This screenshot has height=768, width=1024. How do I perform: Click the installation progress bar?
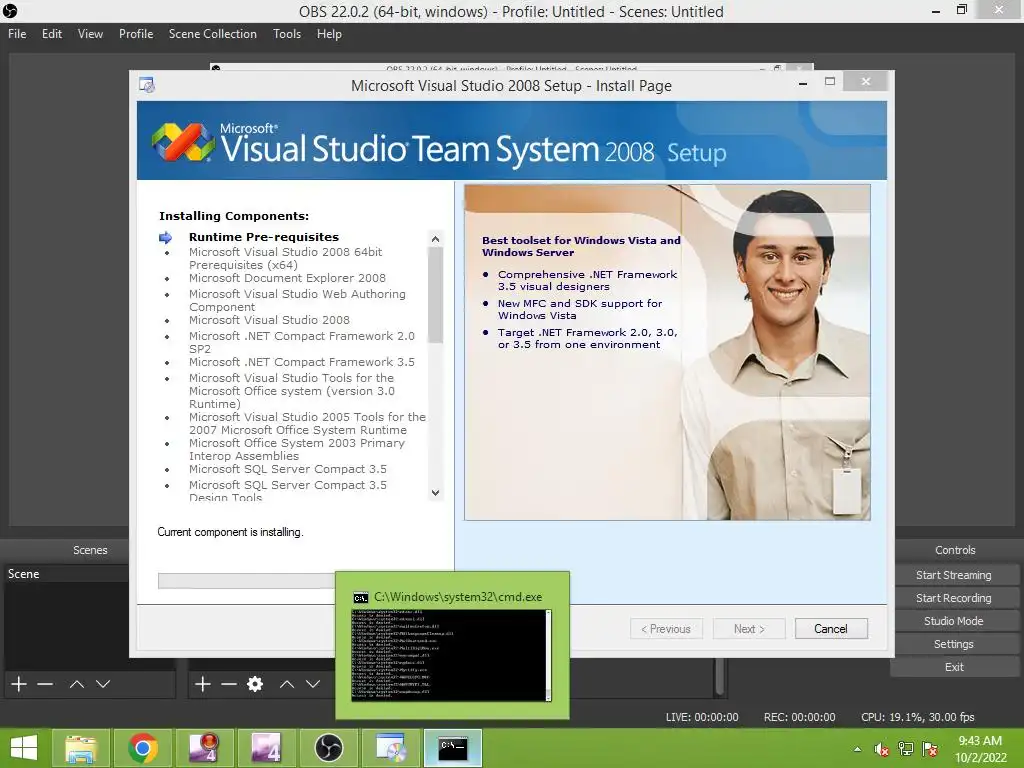click(x=247, y=581)
